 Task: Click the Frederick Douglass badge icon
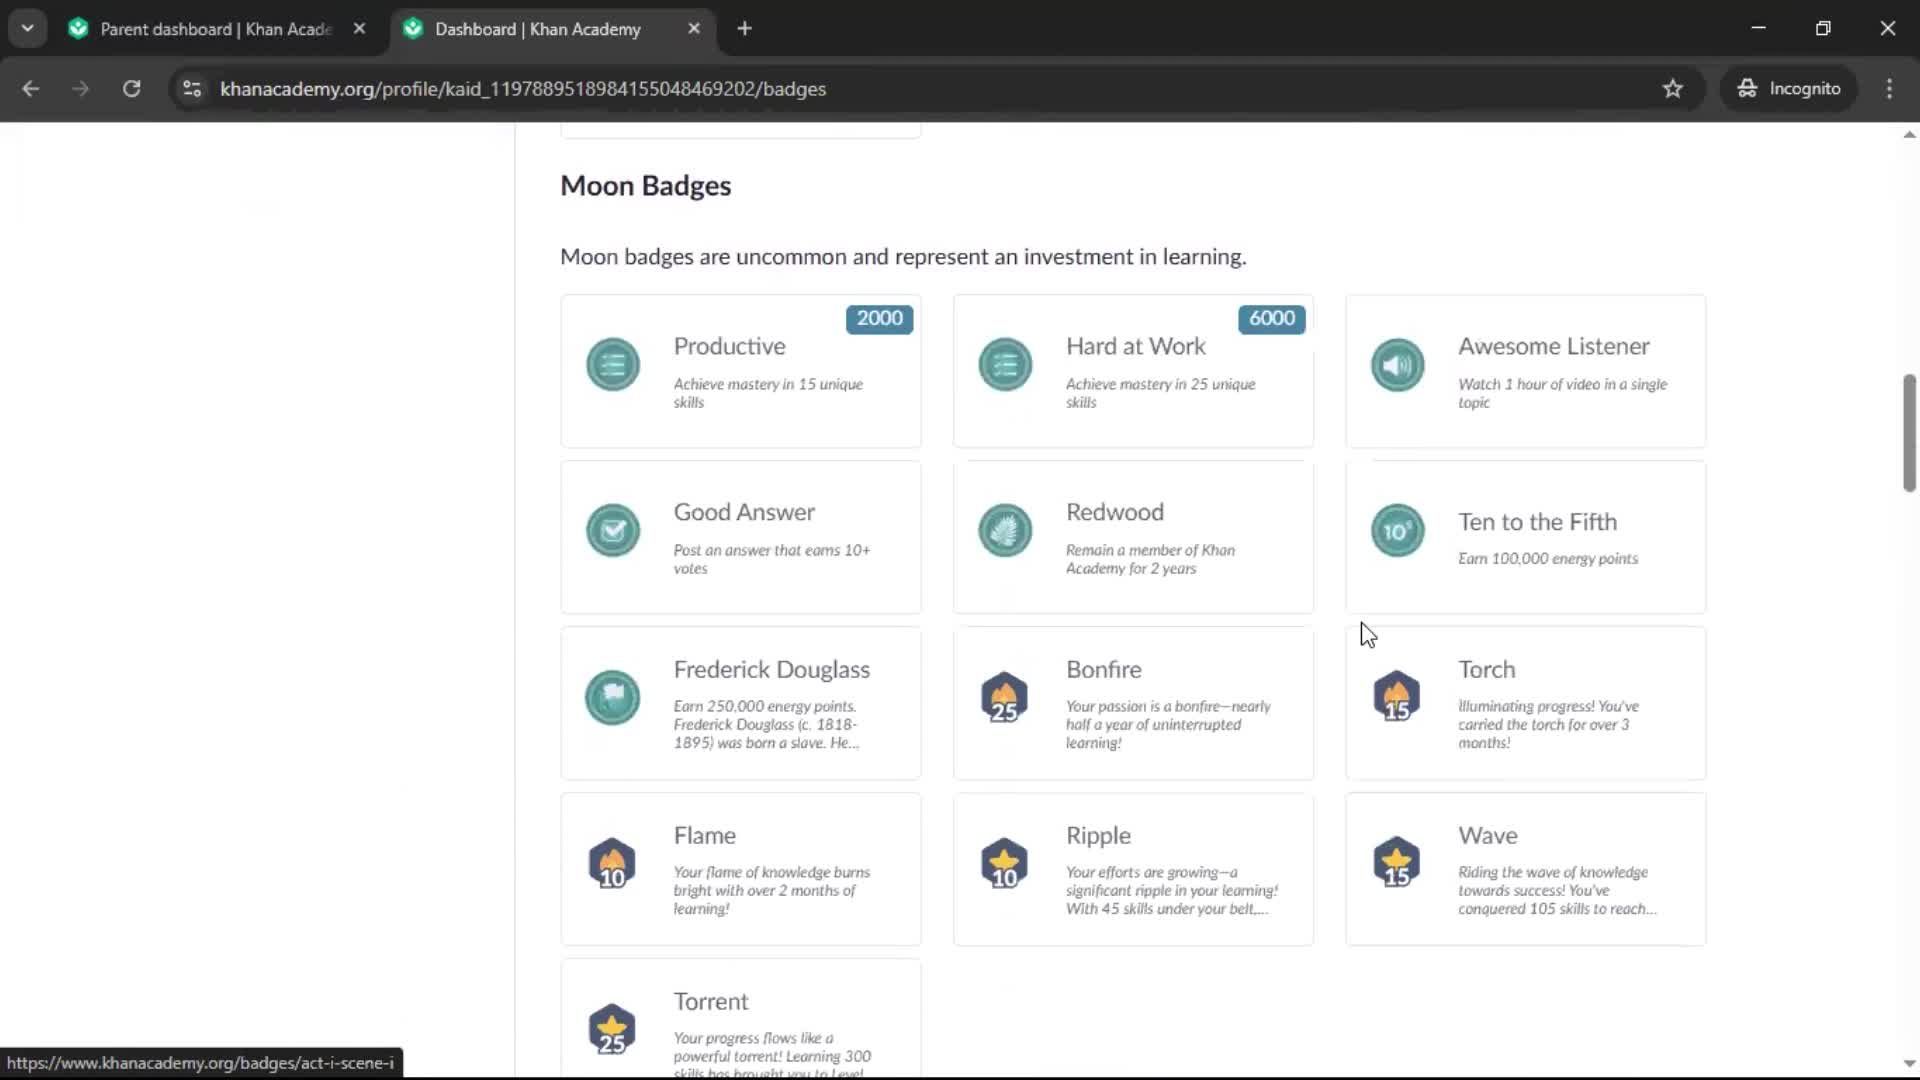point(613,697)
